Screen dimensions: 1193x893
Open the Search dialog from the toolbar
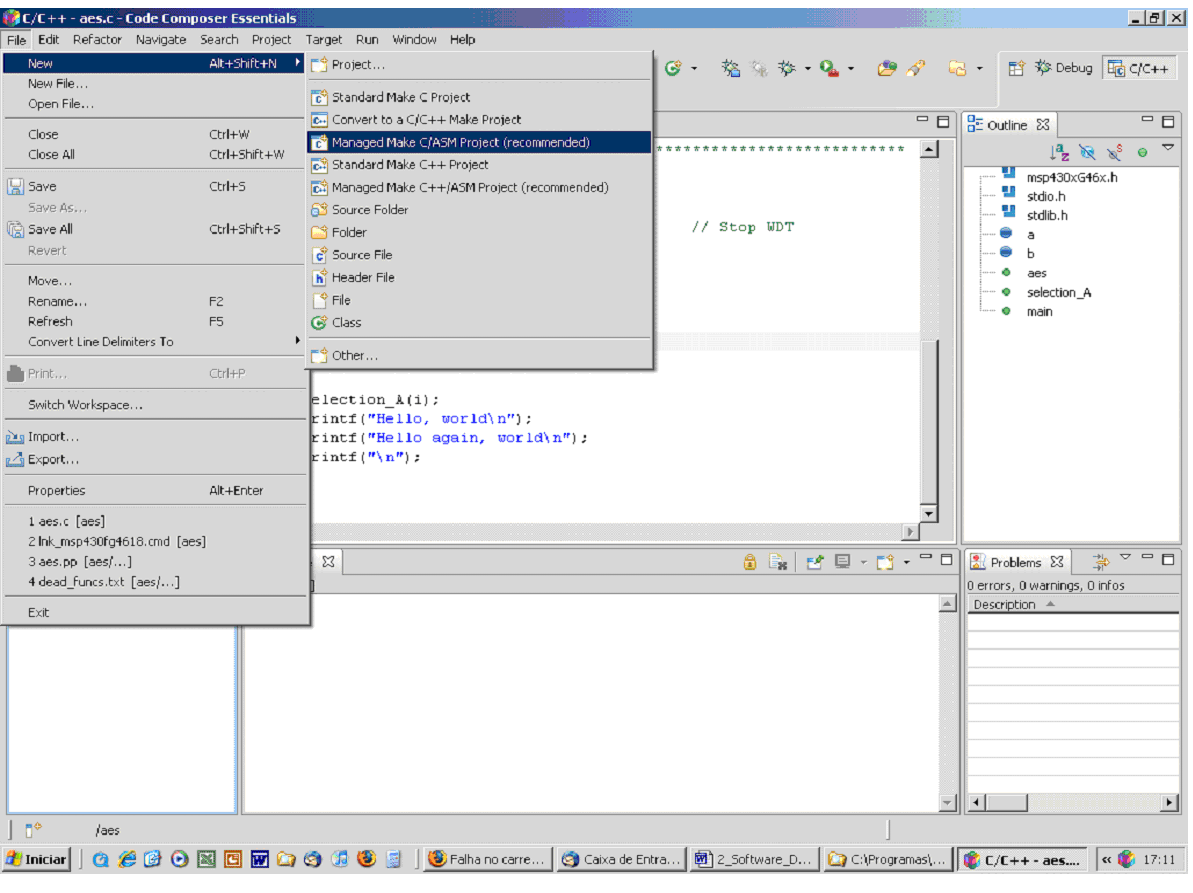point(916,67)
